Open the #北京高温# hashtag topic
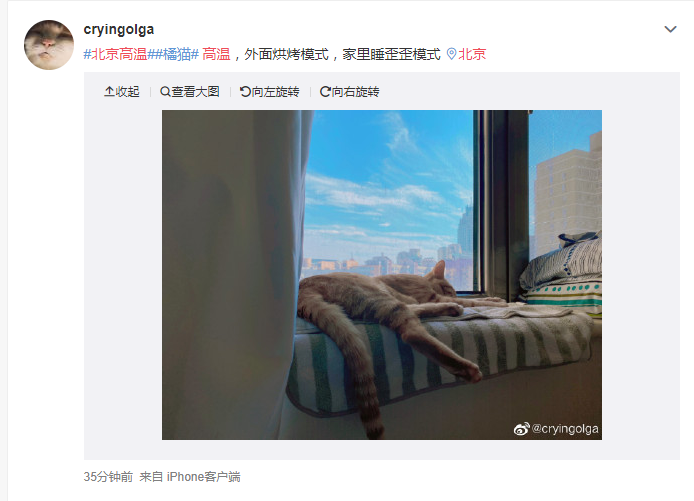Screen dimensions: 694x501 click(x=117, y=54)
